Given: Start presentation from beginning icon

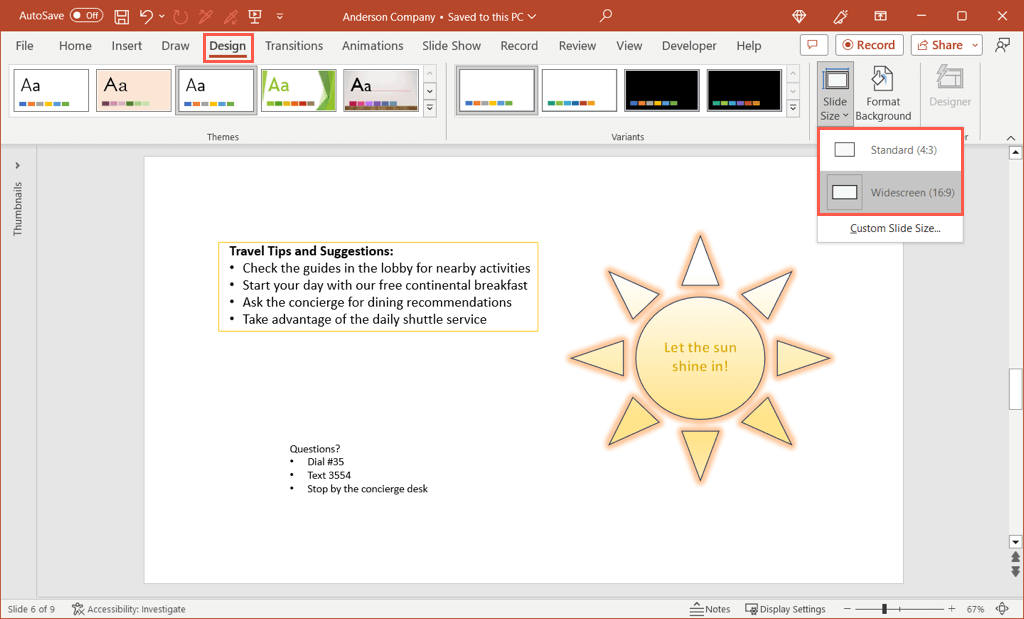Looking at the screenshot, I should coord(253,17).
